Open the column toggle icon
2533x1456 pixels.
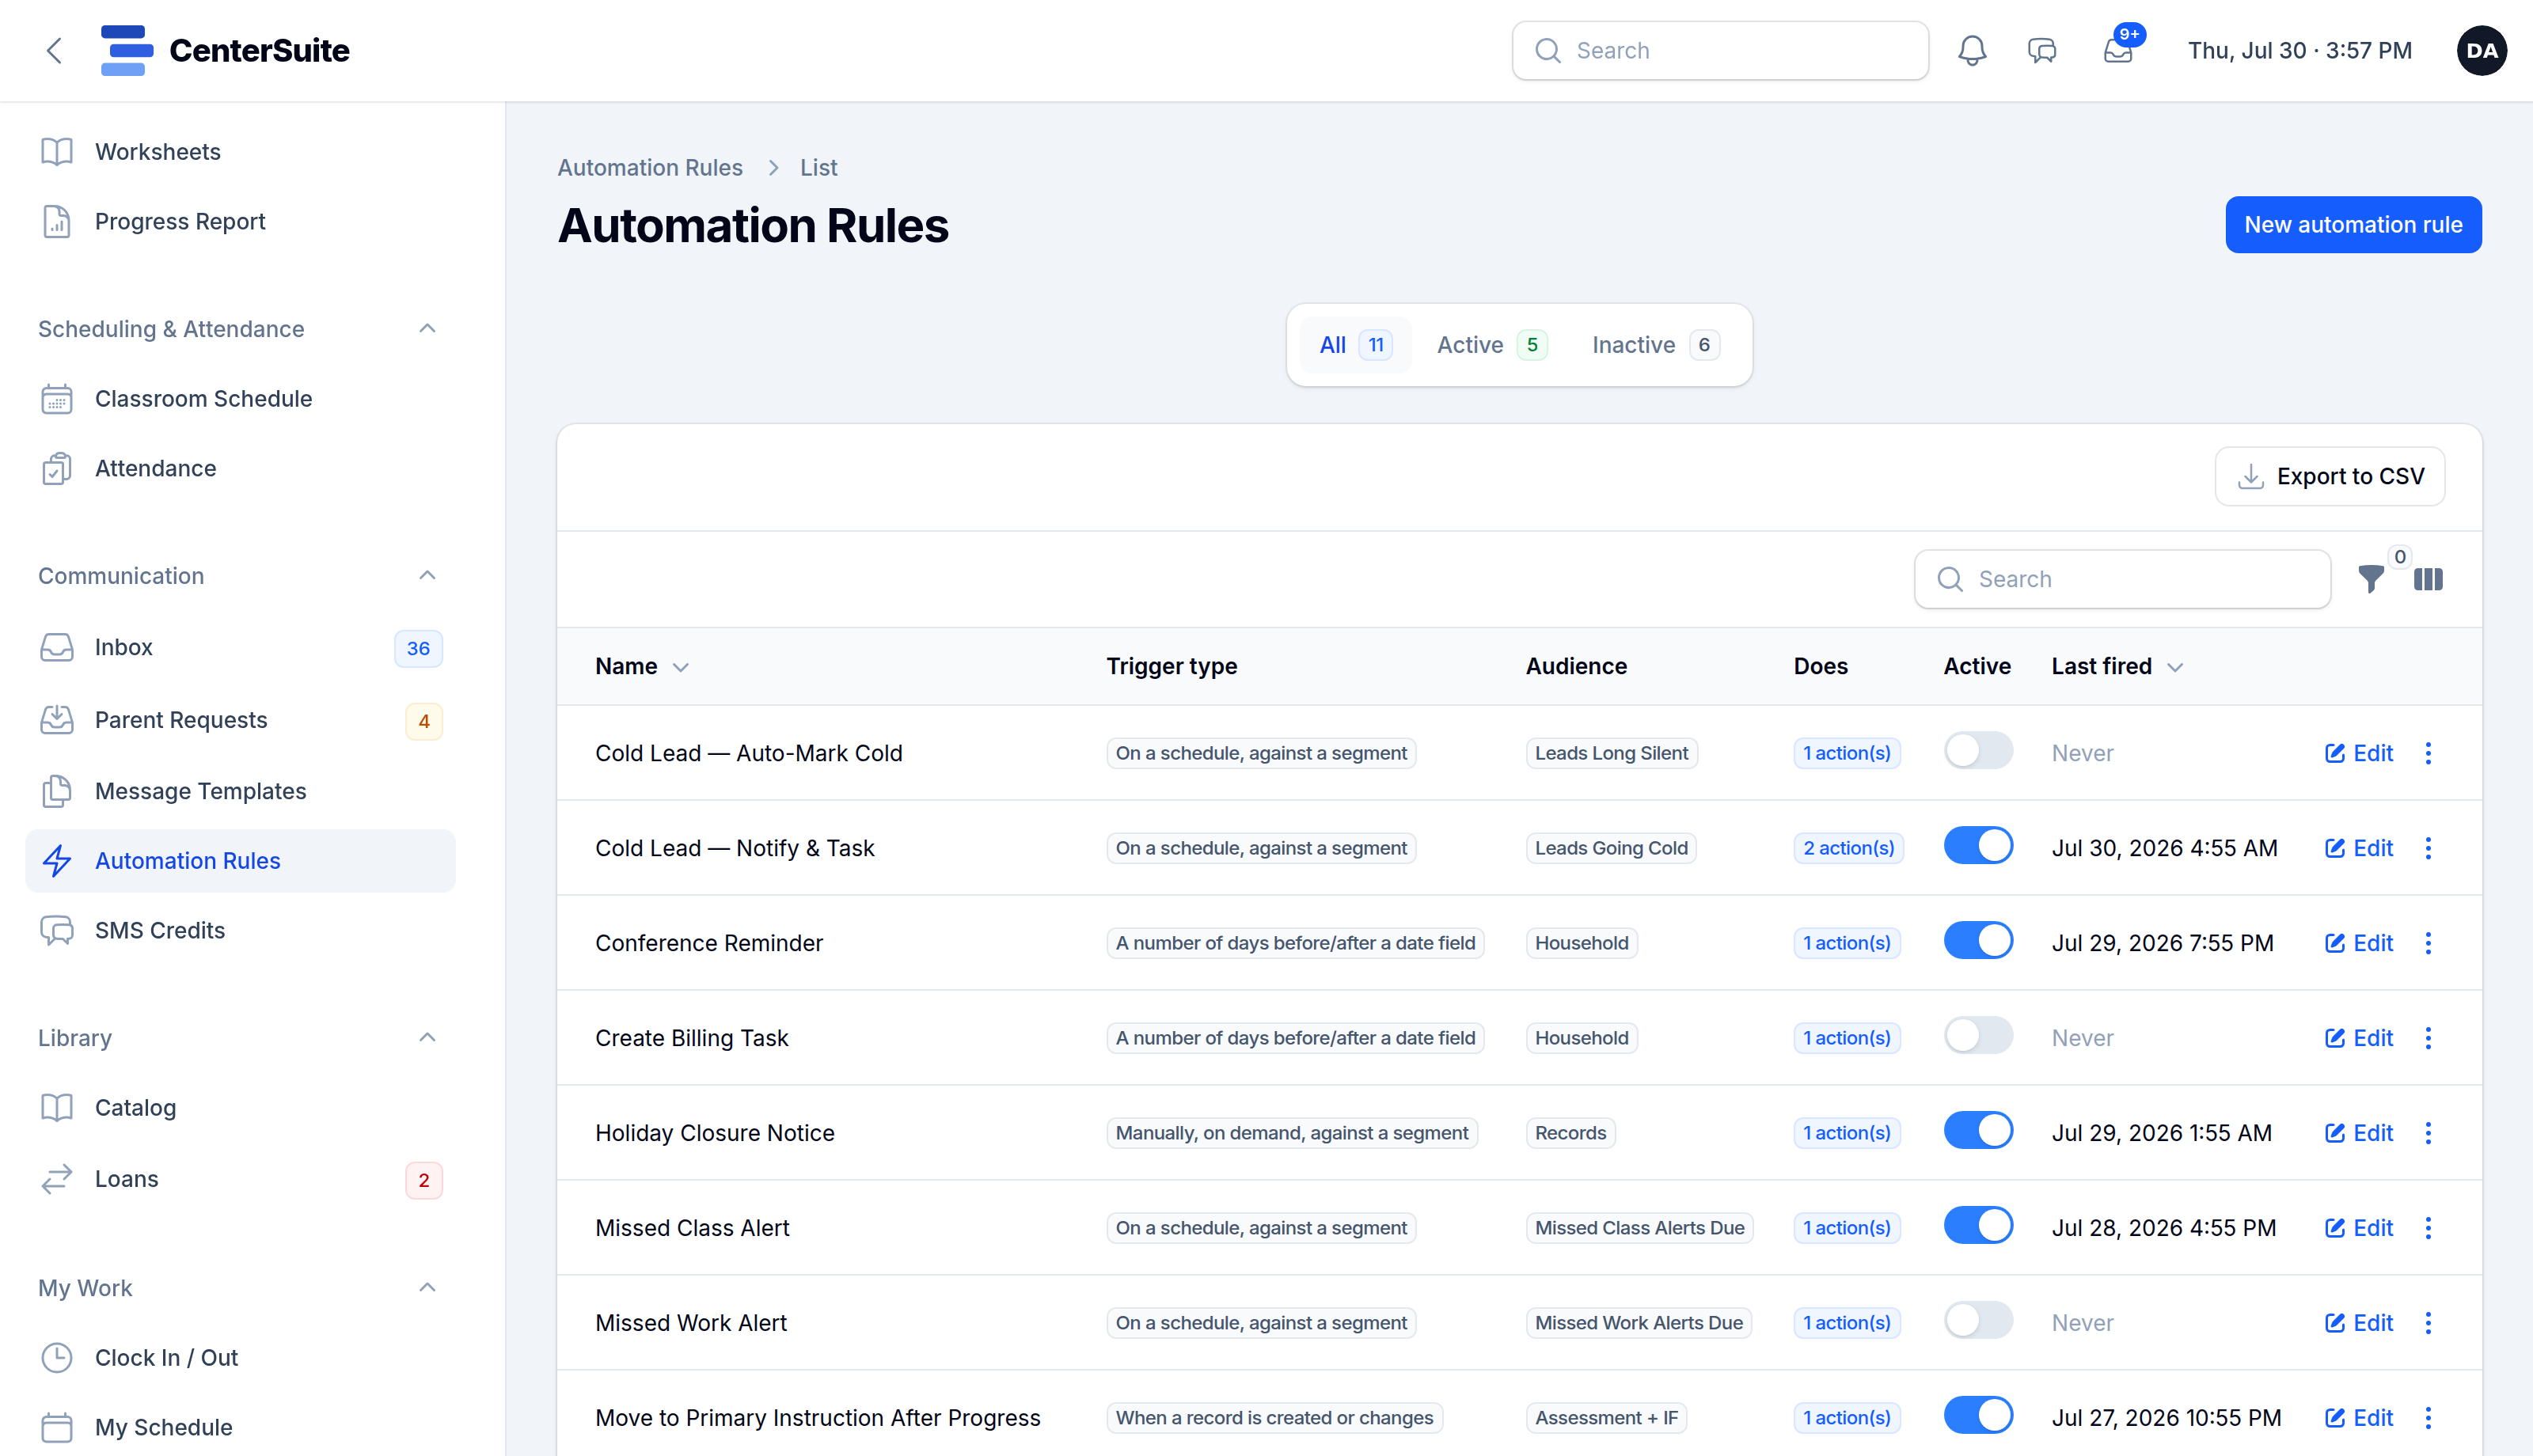pyautogui.click(x=2428, y=579)
